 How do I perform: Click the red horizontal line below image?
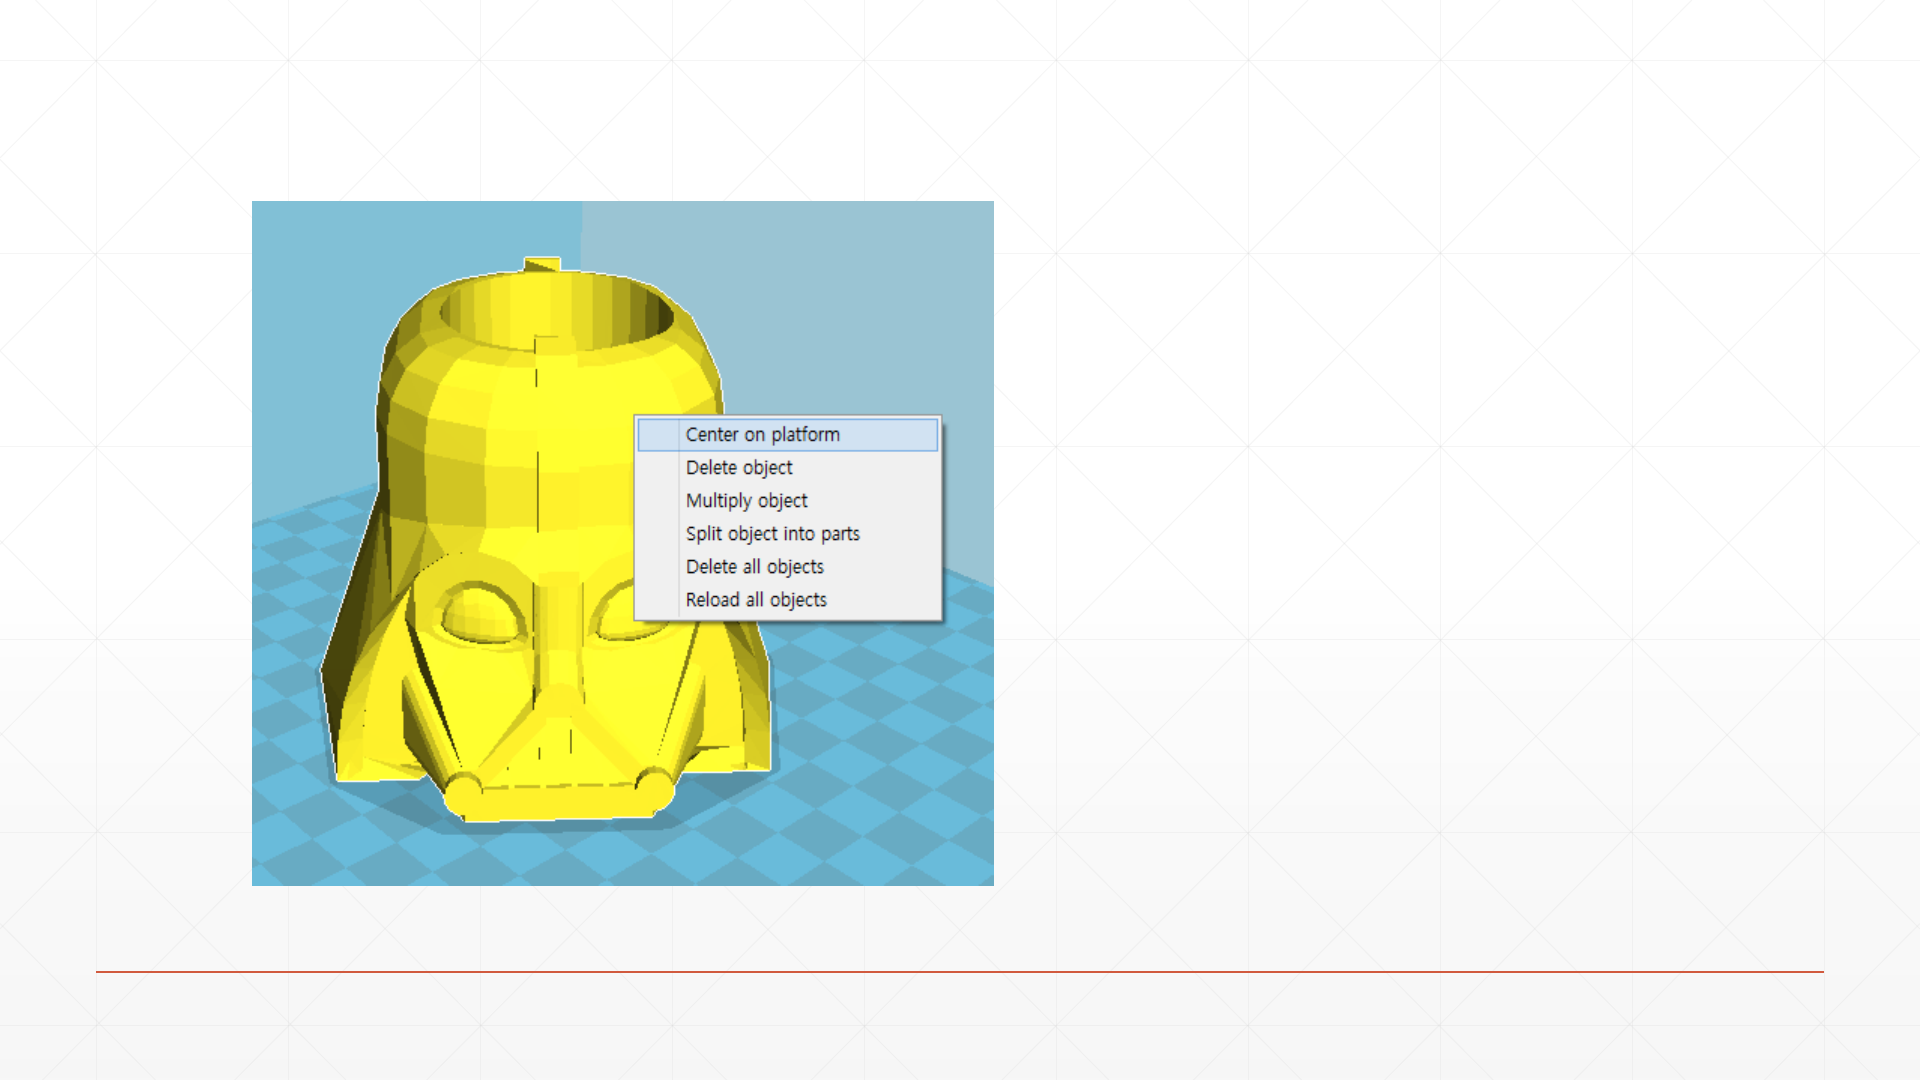960,971
